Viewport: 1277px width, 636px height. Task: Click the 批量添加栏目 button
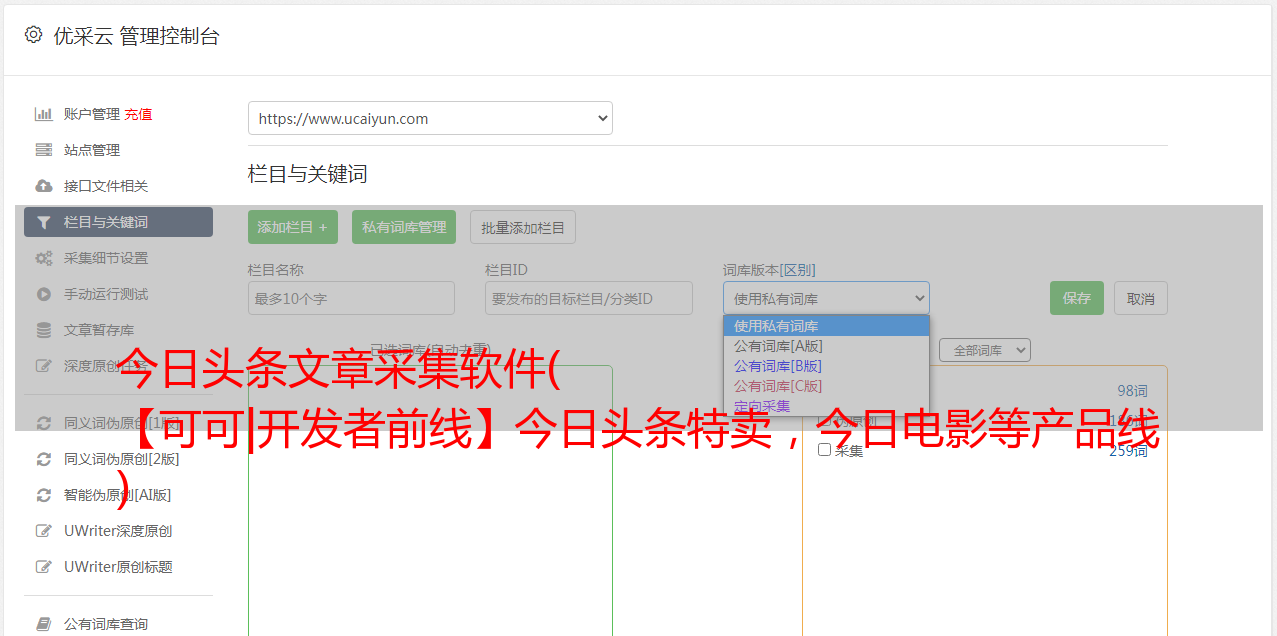(x=523, y=227)
